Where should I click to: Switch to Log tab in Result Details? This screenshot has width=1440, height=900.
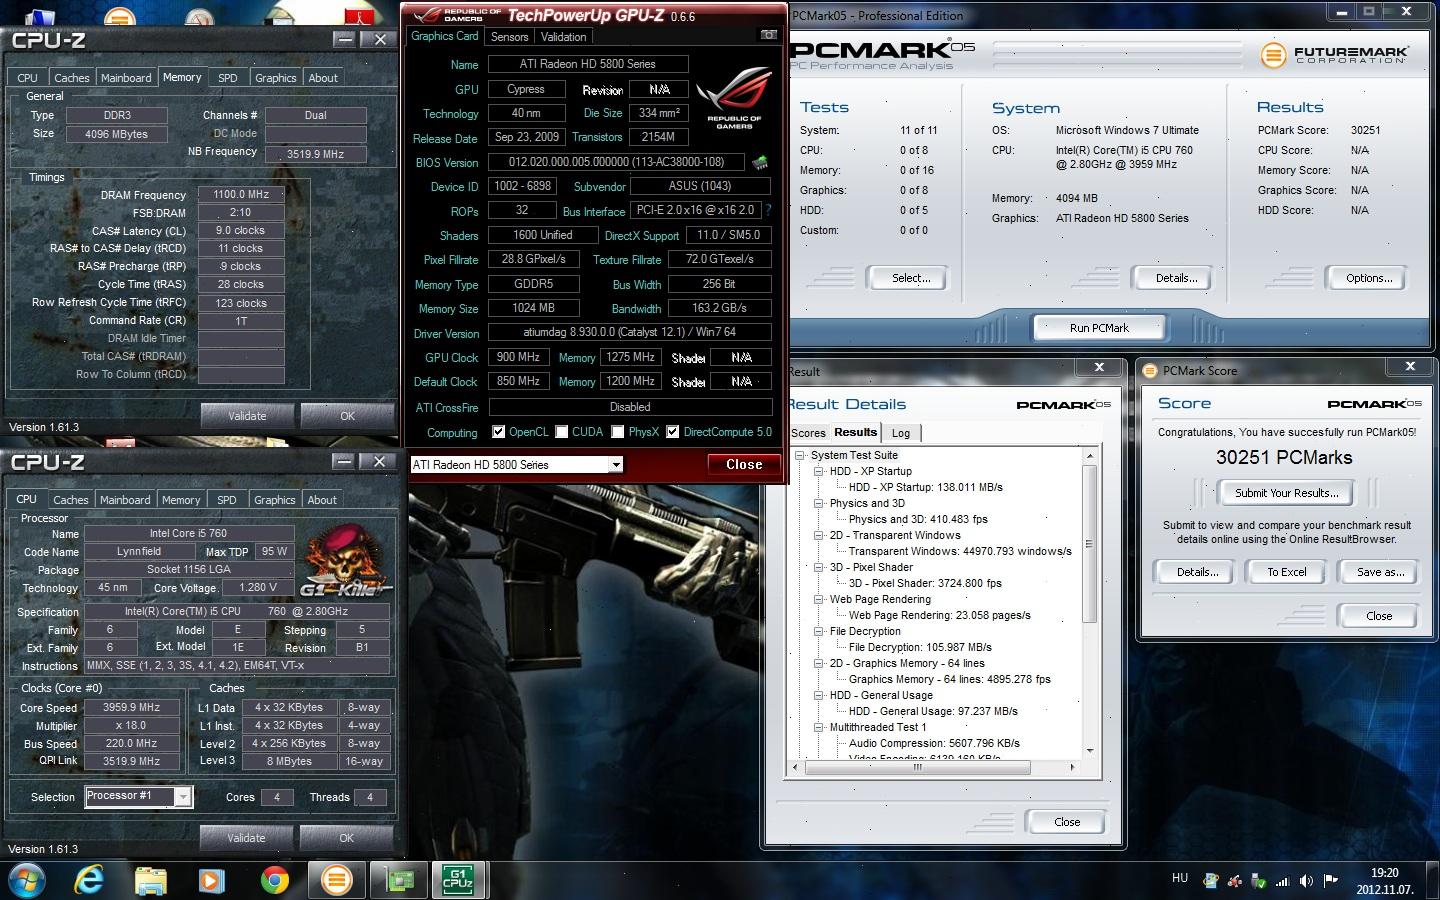pyautogui.click(x=901, y=433)
